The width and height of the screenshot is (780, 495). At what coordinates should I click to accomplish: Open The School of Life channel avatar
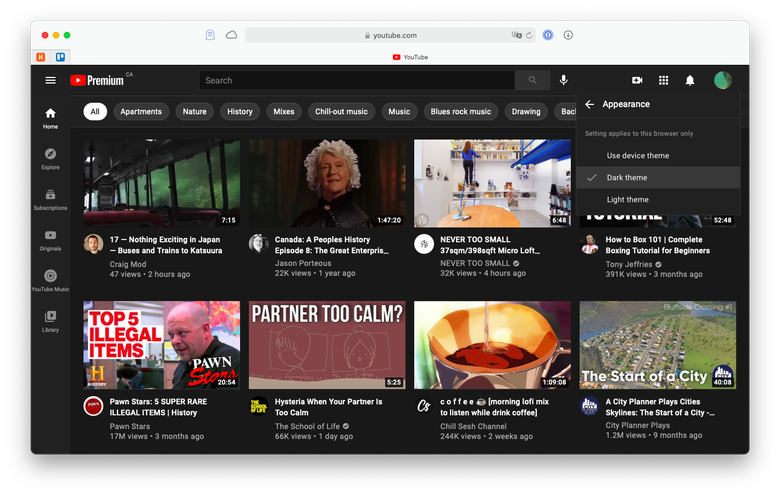click(x=258, y=406)
